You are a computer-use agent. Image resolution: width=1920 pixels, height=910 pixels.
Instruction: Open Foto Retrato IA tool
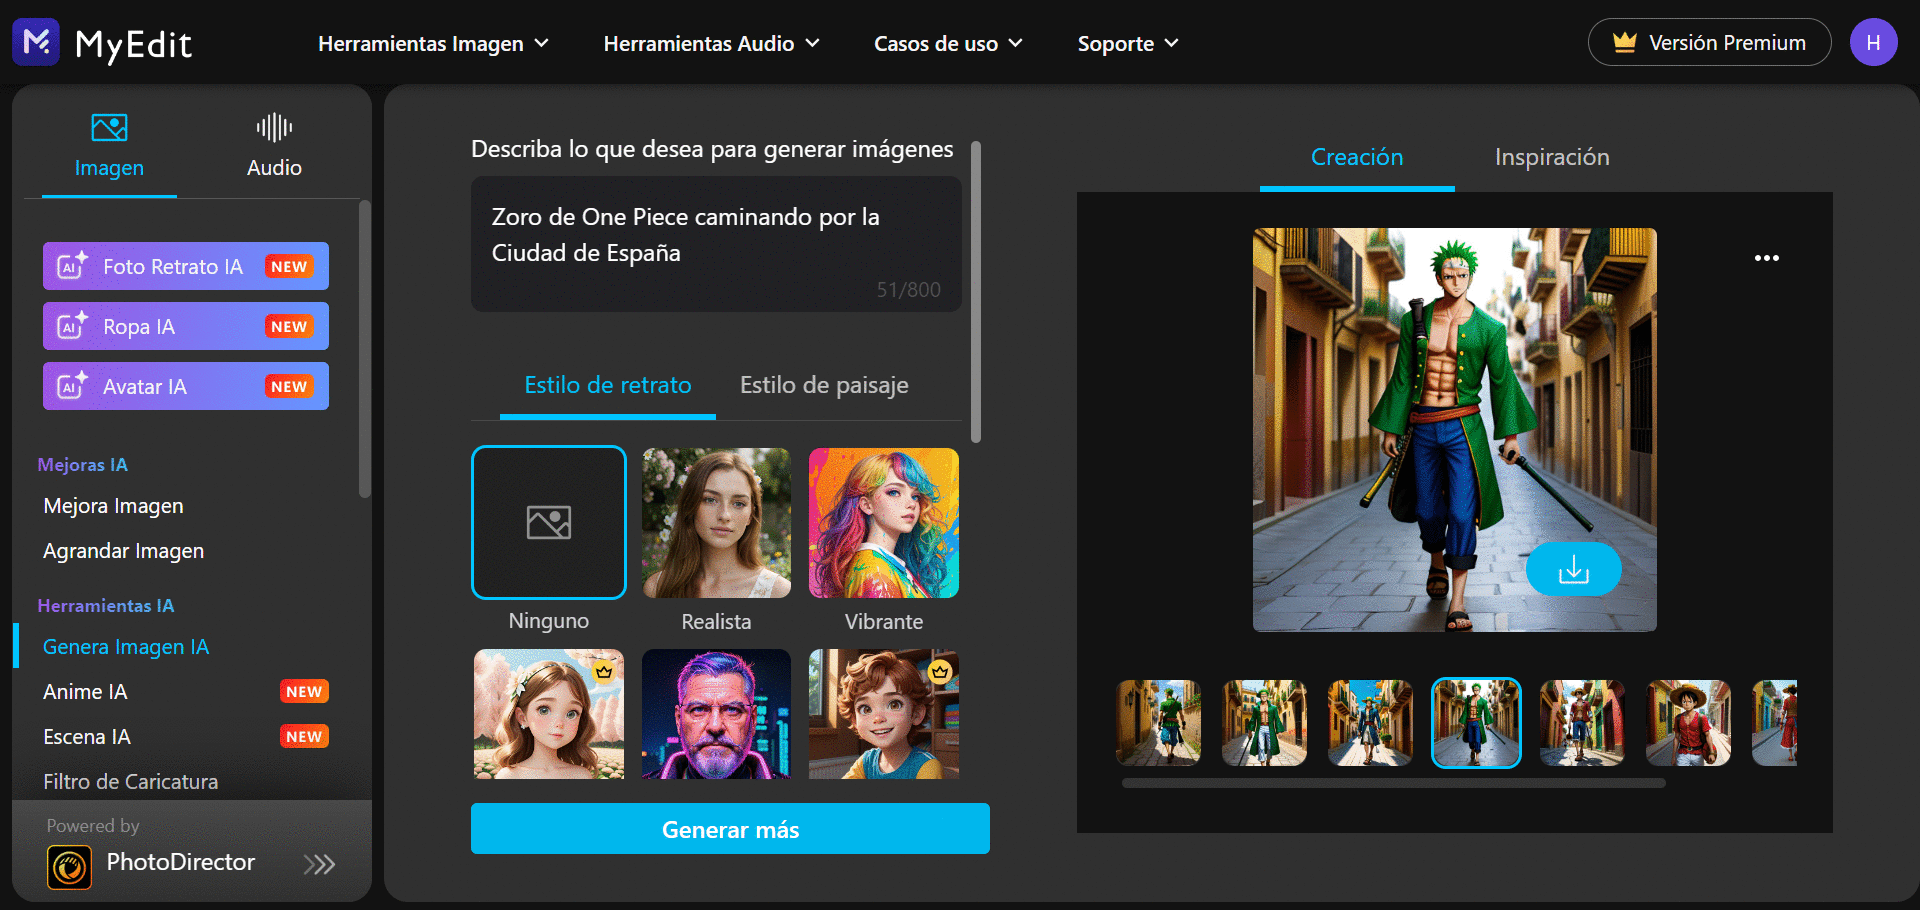[x=185, y=266]
